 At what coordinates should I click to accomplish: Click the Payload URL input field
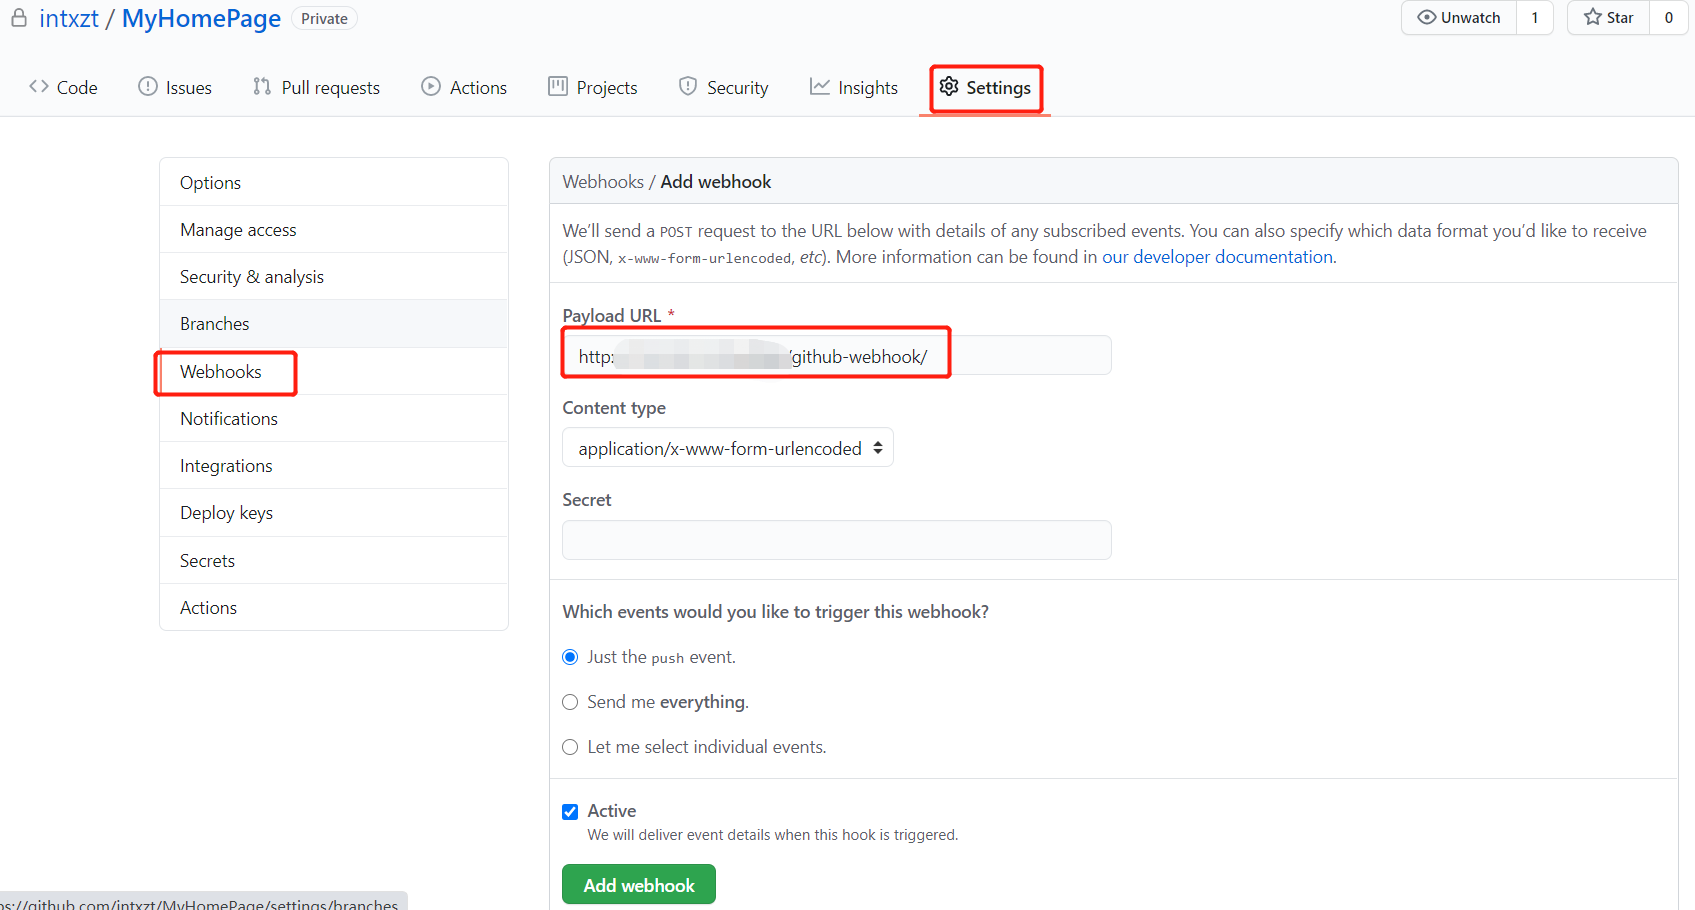click(x=837, y=355)
